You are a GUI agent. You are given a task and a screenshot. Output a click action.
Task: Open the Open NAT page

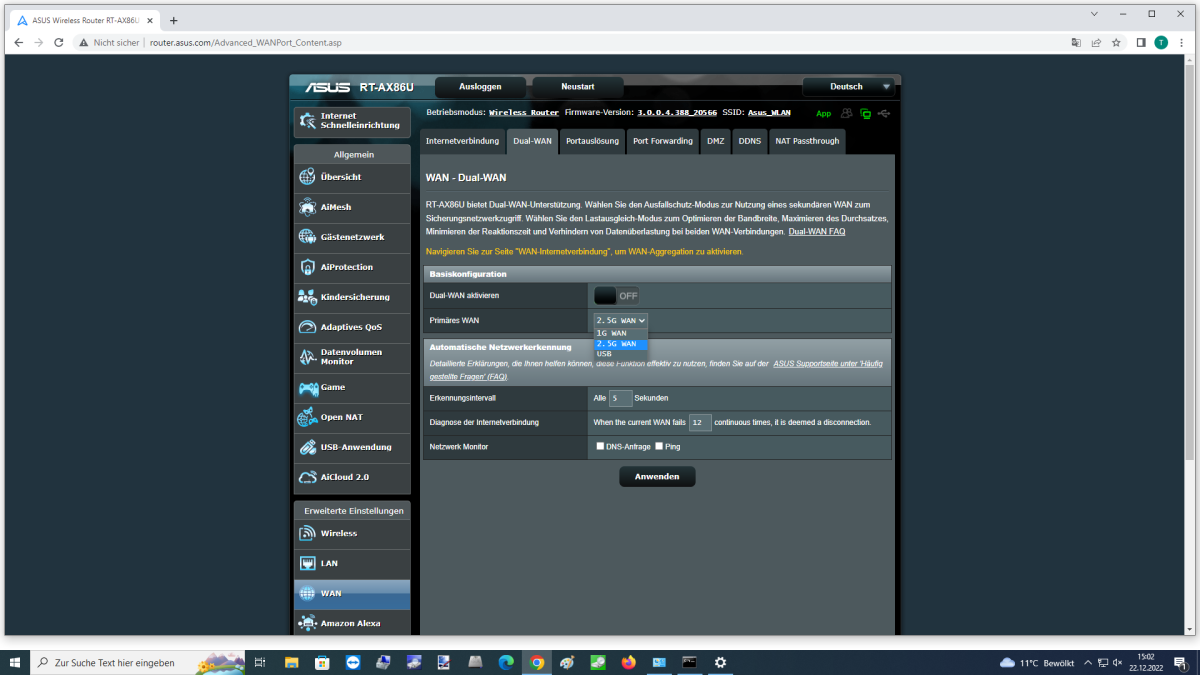coord(352,417)
